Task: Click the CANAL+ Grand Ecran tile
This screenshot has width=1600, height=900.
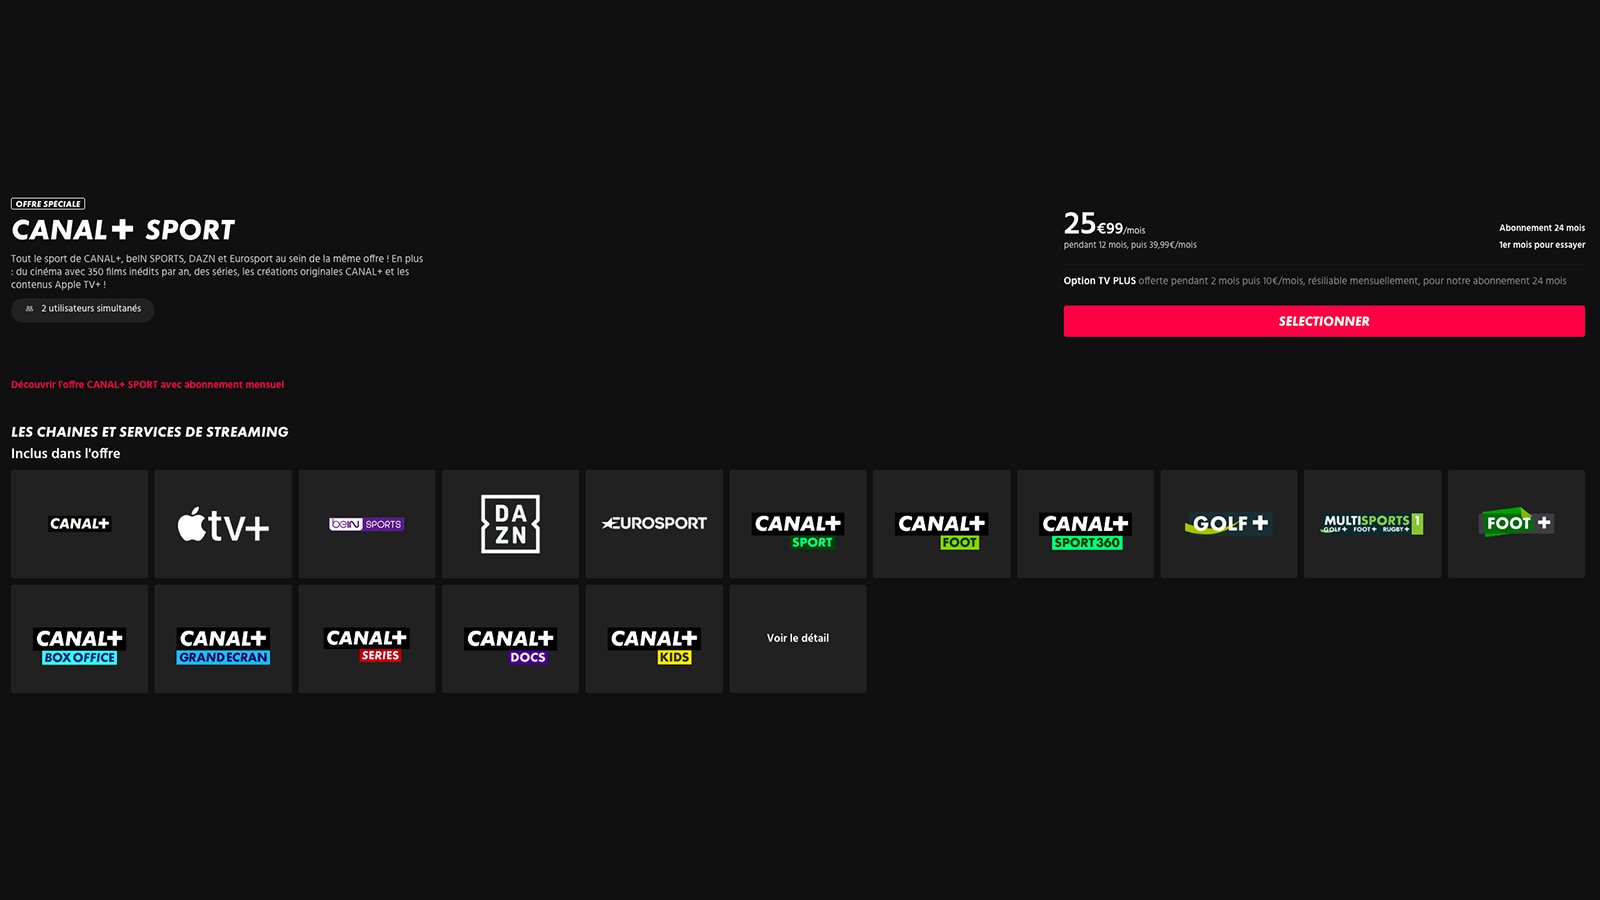Action: tap(223, 639)
